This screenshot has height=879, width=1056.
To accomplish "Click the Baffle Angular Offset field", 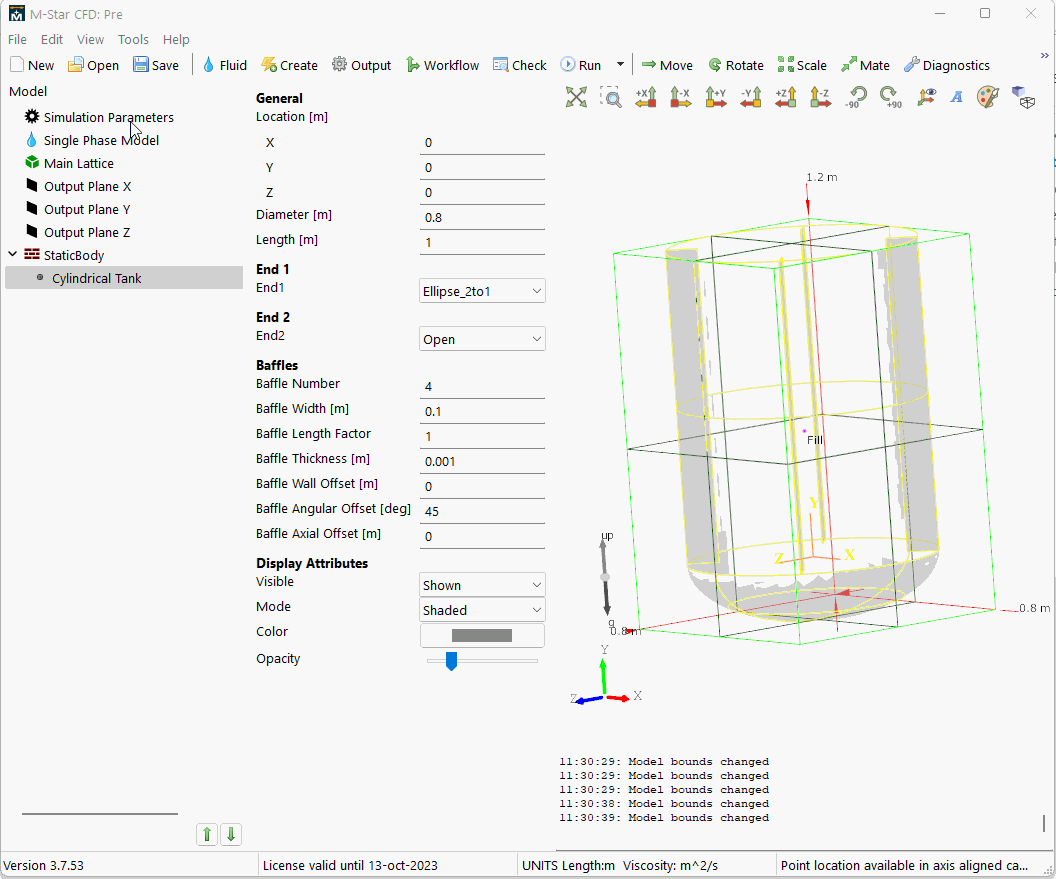I will coord(482,511).
